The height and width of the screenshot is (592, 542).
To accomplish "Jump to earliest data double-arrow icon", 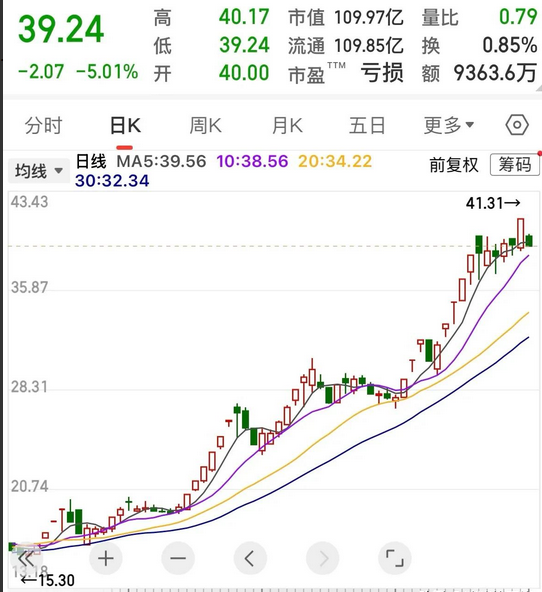I will pos(26,558).
